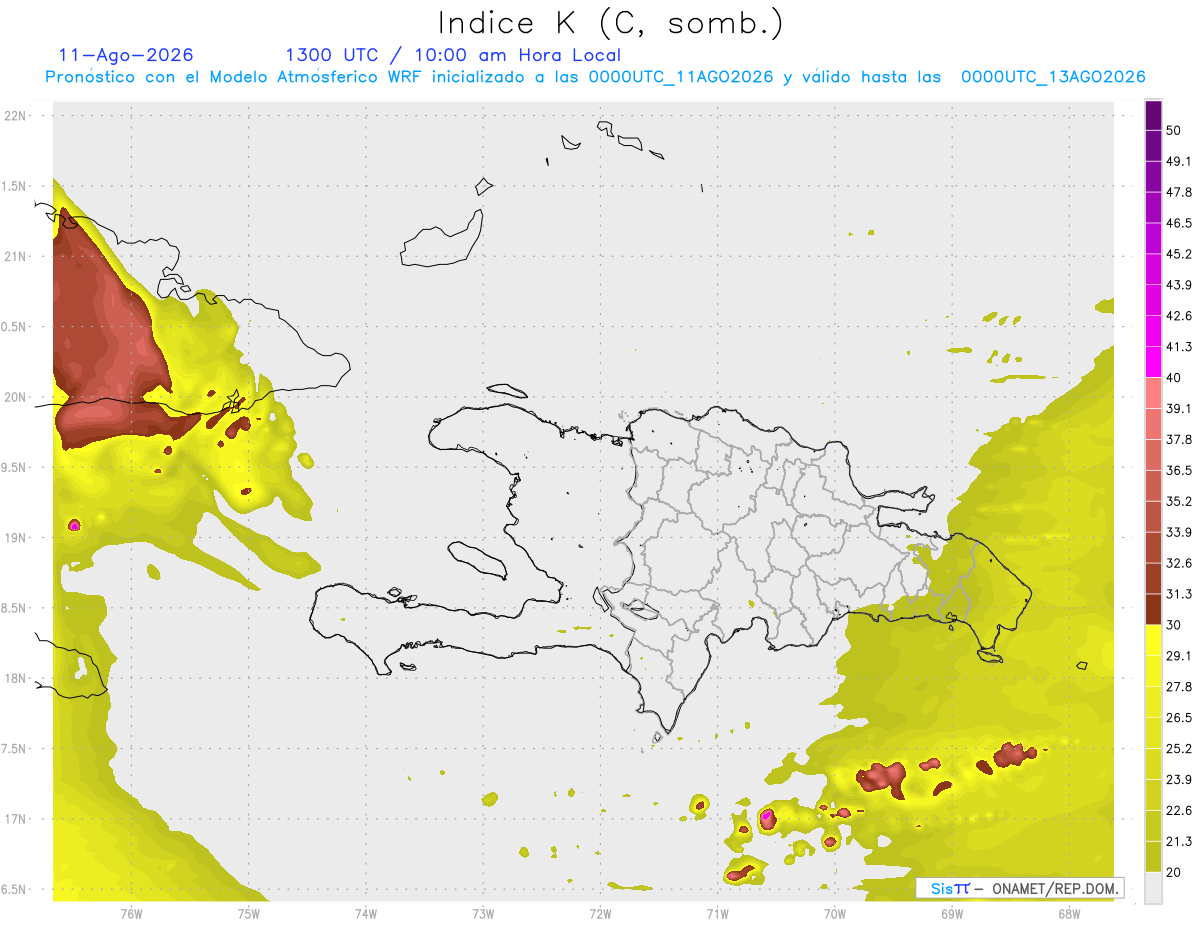Click the colorbar label "39.1"
The image size is (1200, 927).
1179,408
